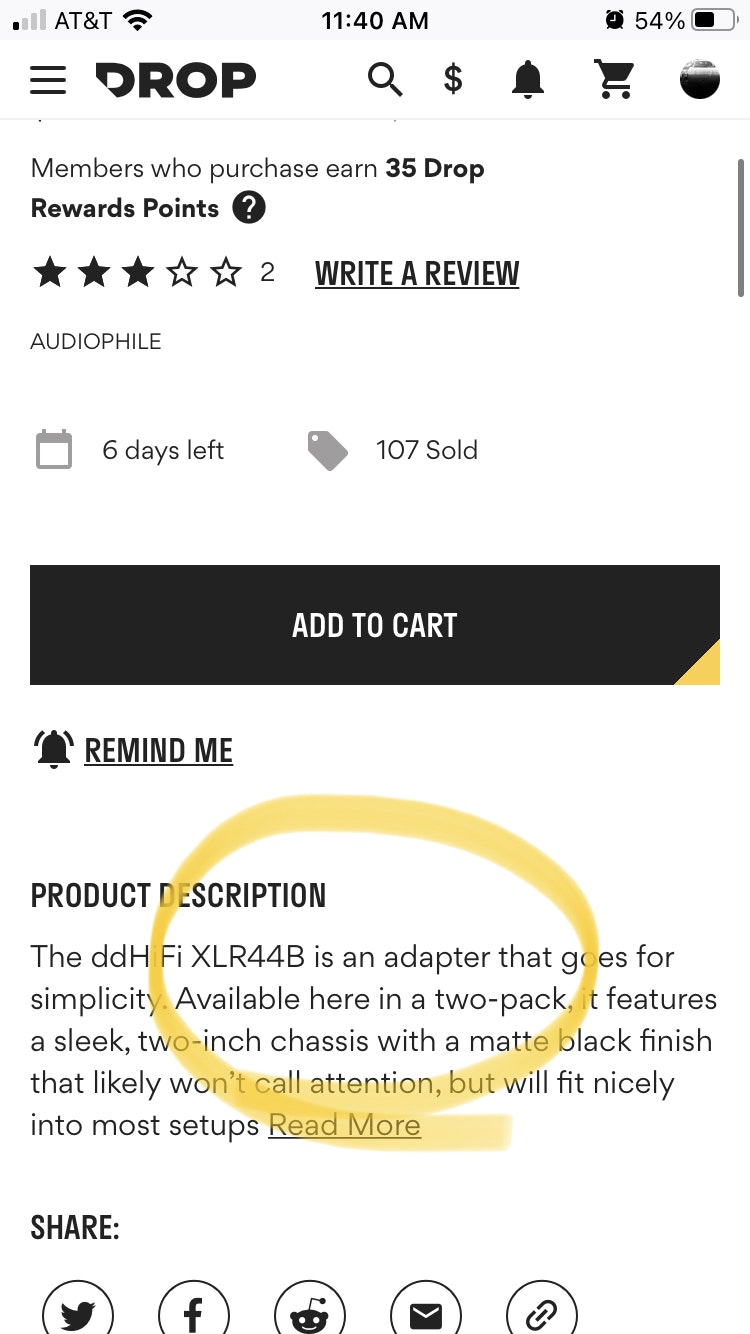Screen dimensions: 750x1334
Task: Open the hamburger navigation menu
Action: click(x=48, y=80)
